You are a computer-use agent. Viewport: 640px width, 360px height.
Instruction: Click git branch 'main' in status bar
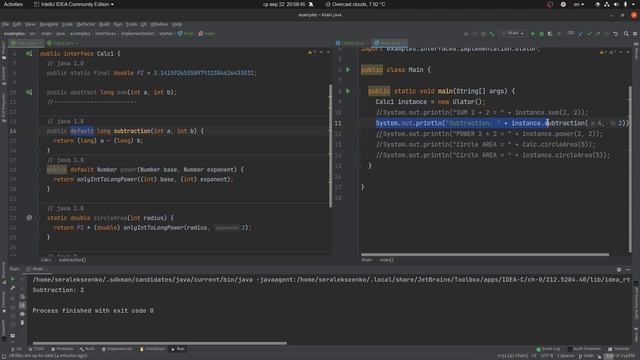tap(587, 356)
